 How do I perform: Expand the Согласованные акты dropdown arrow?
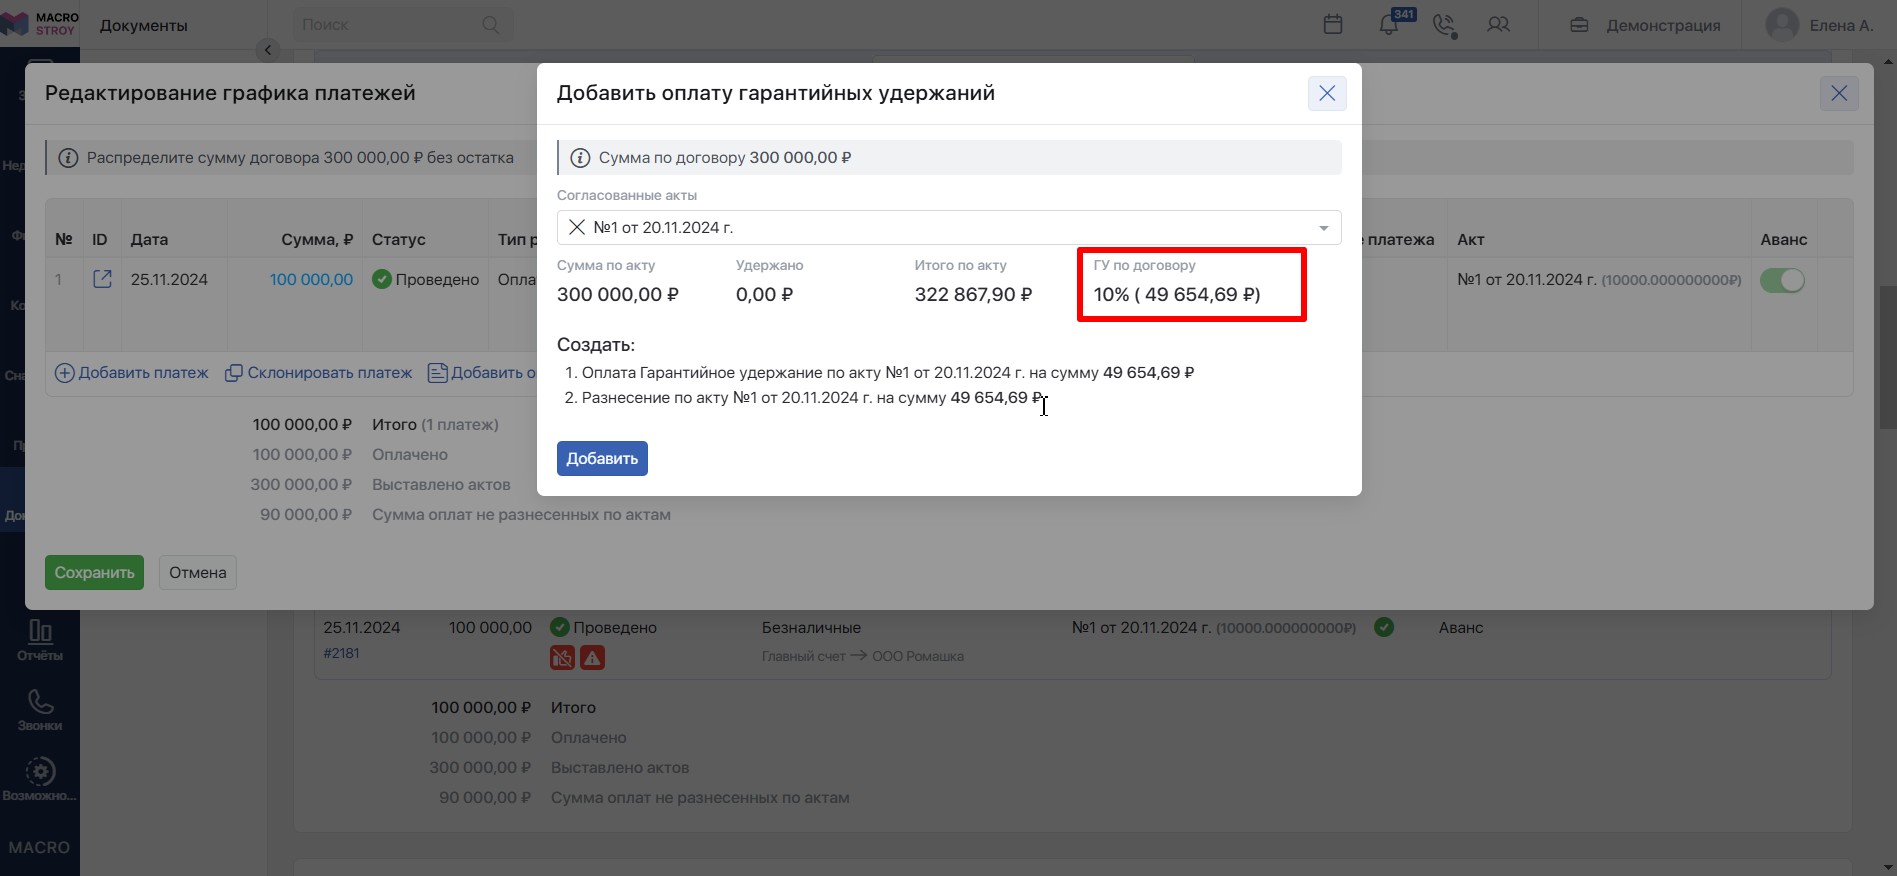pyautogui.click(x=1323, y=228)
